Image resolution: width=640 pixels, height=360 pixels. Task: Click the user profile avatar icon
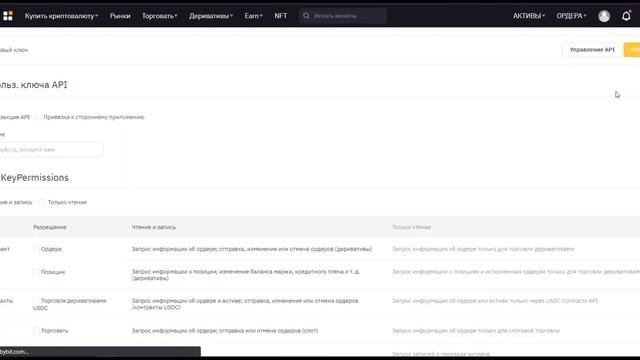click(604, 16)
